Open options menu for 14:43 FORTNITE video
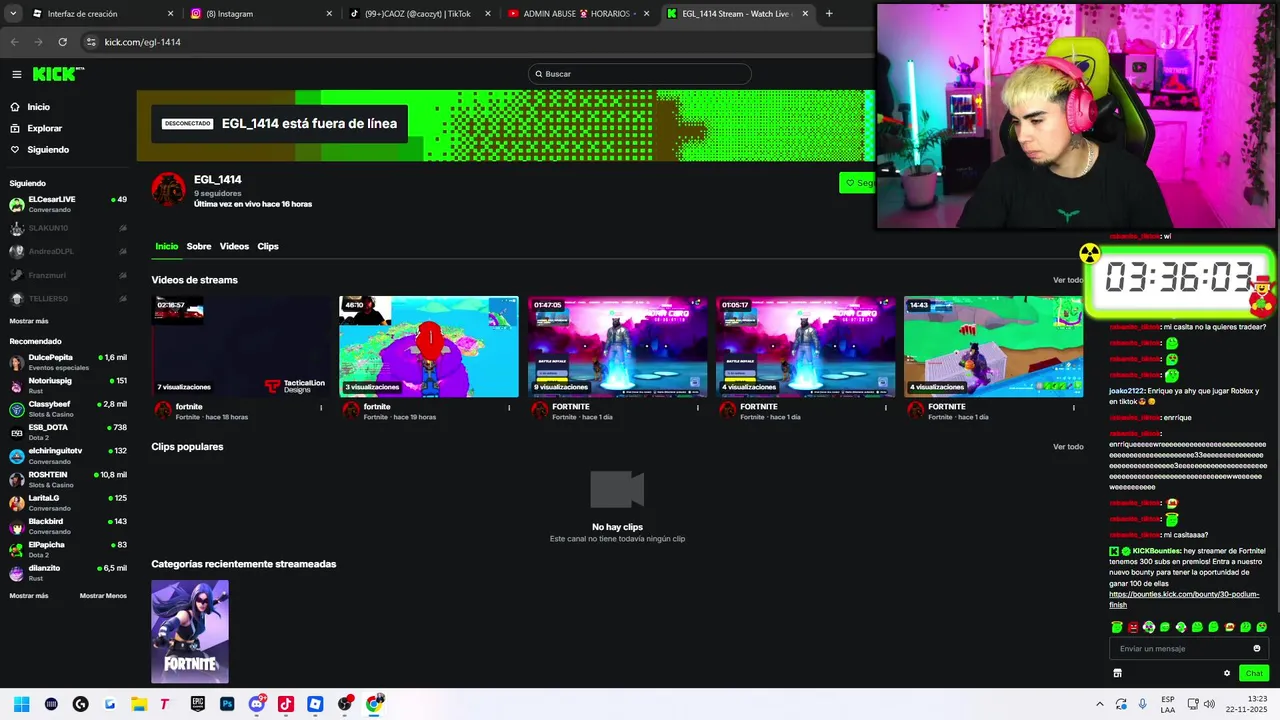 (x=1074, y=407)
